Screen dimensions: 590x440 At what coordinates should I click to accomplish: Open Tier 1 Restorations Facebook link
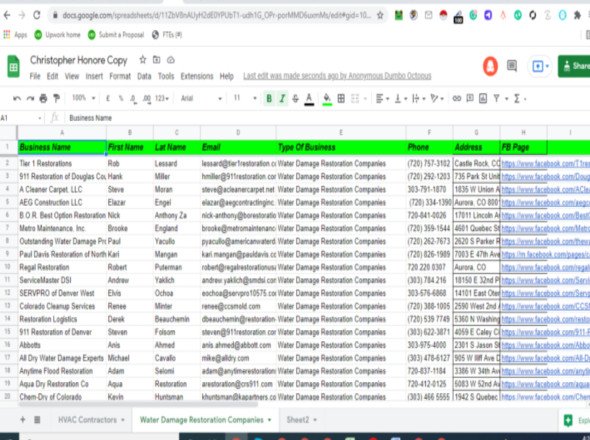point(545,164)
